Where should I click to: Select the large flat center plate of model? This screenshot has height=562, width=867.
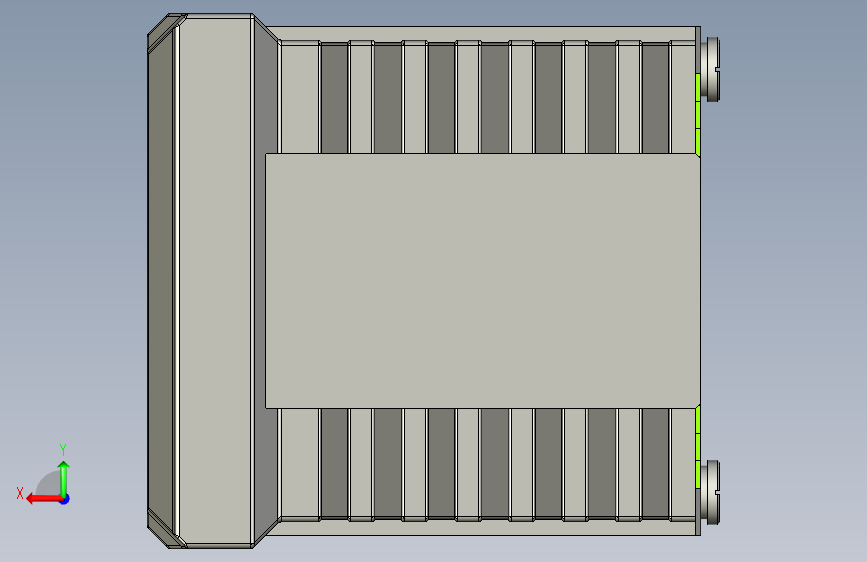pyautogui.click(x=483, y=281)
